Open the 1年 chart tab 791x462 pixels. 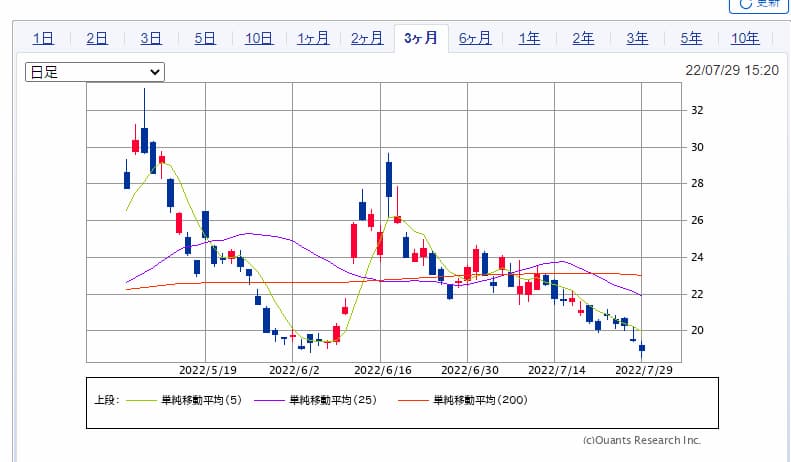[x=529, y=38]
